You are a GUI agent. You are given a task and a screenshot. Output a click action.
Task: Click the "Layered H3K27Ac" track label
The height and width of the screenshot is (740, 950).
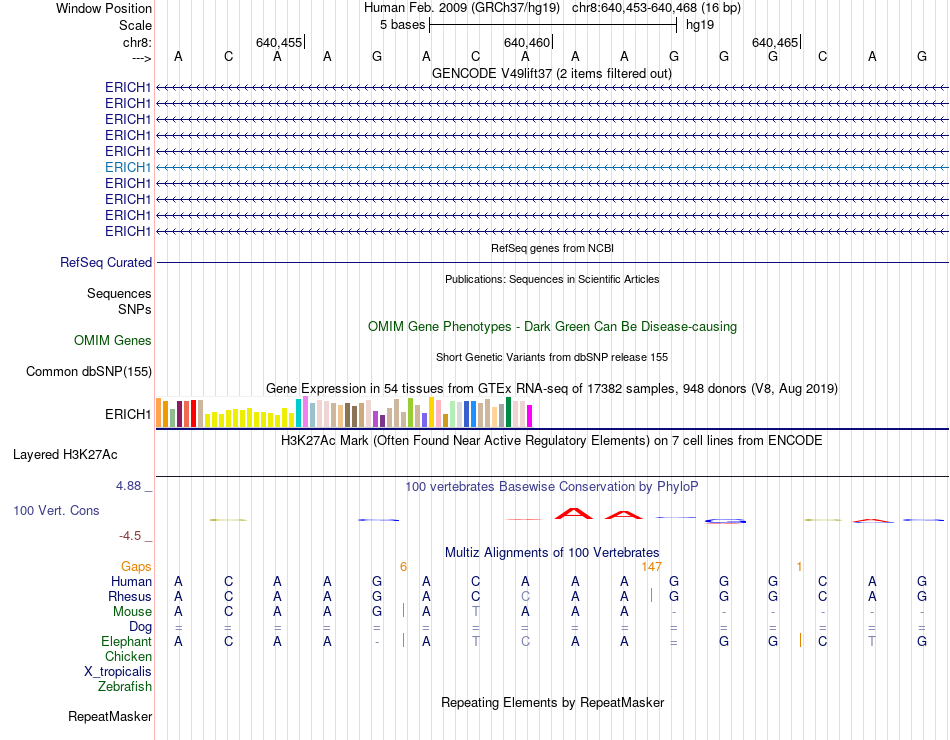coord(65,455)
